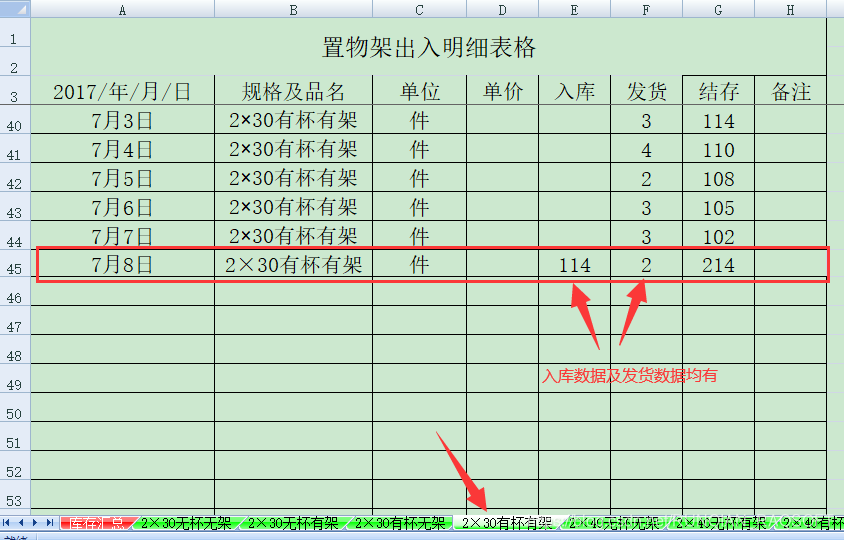Go to first sheet with navigation arrow
Screen dimensions: 844x540
coord(6,523)
